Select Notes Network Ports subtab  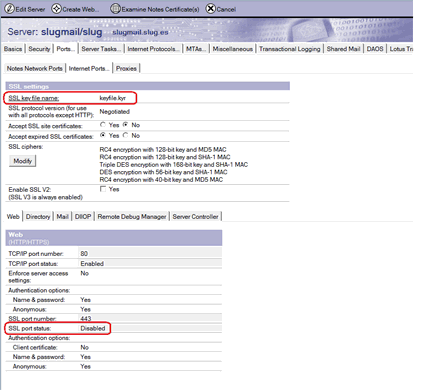(35, 68)
